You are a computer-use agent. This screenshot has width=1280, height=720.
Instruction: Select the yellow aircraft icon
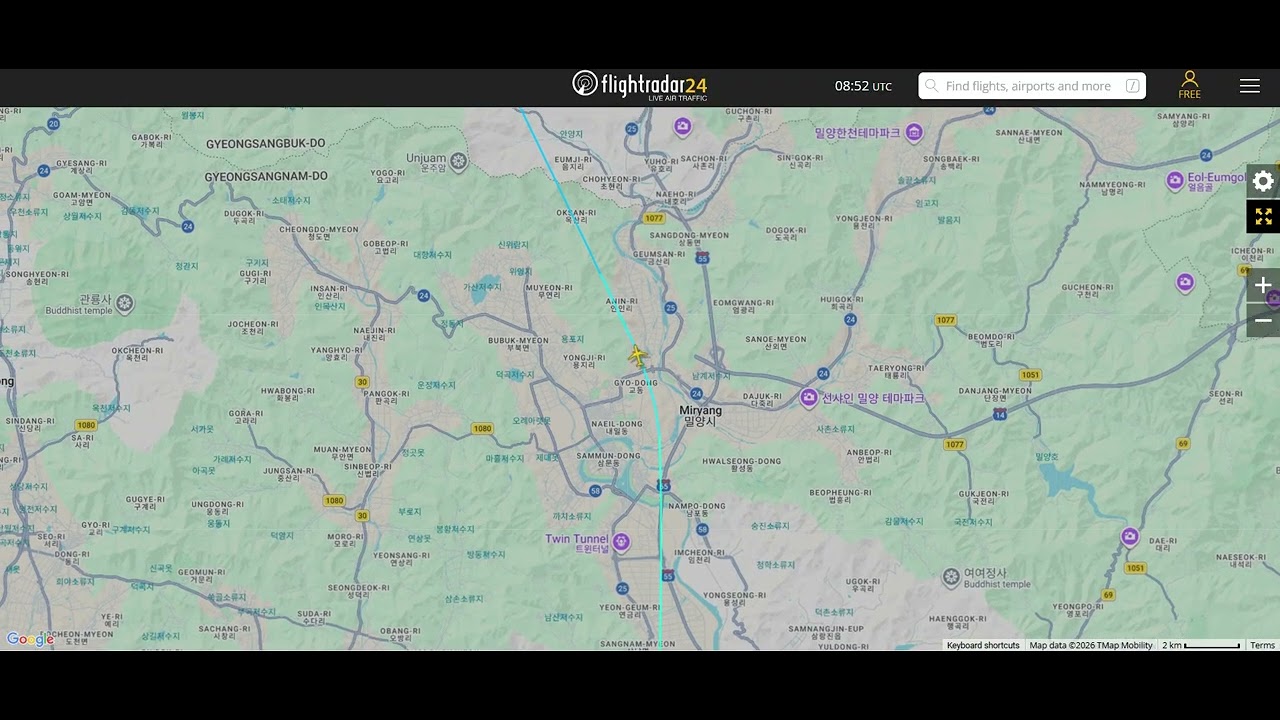(x=637, y=355)
